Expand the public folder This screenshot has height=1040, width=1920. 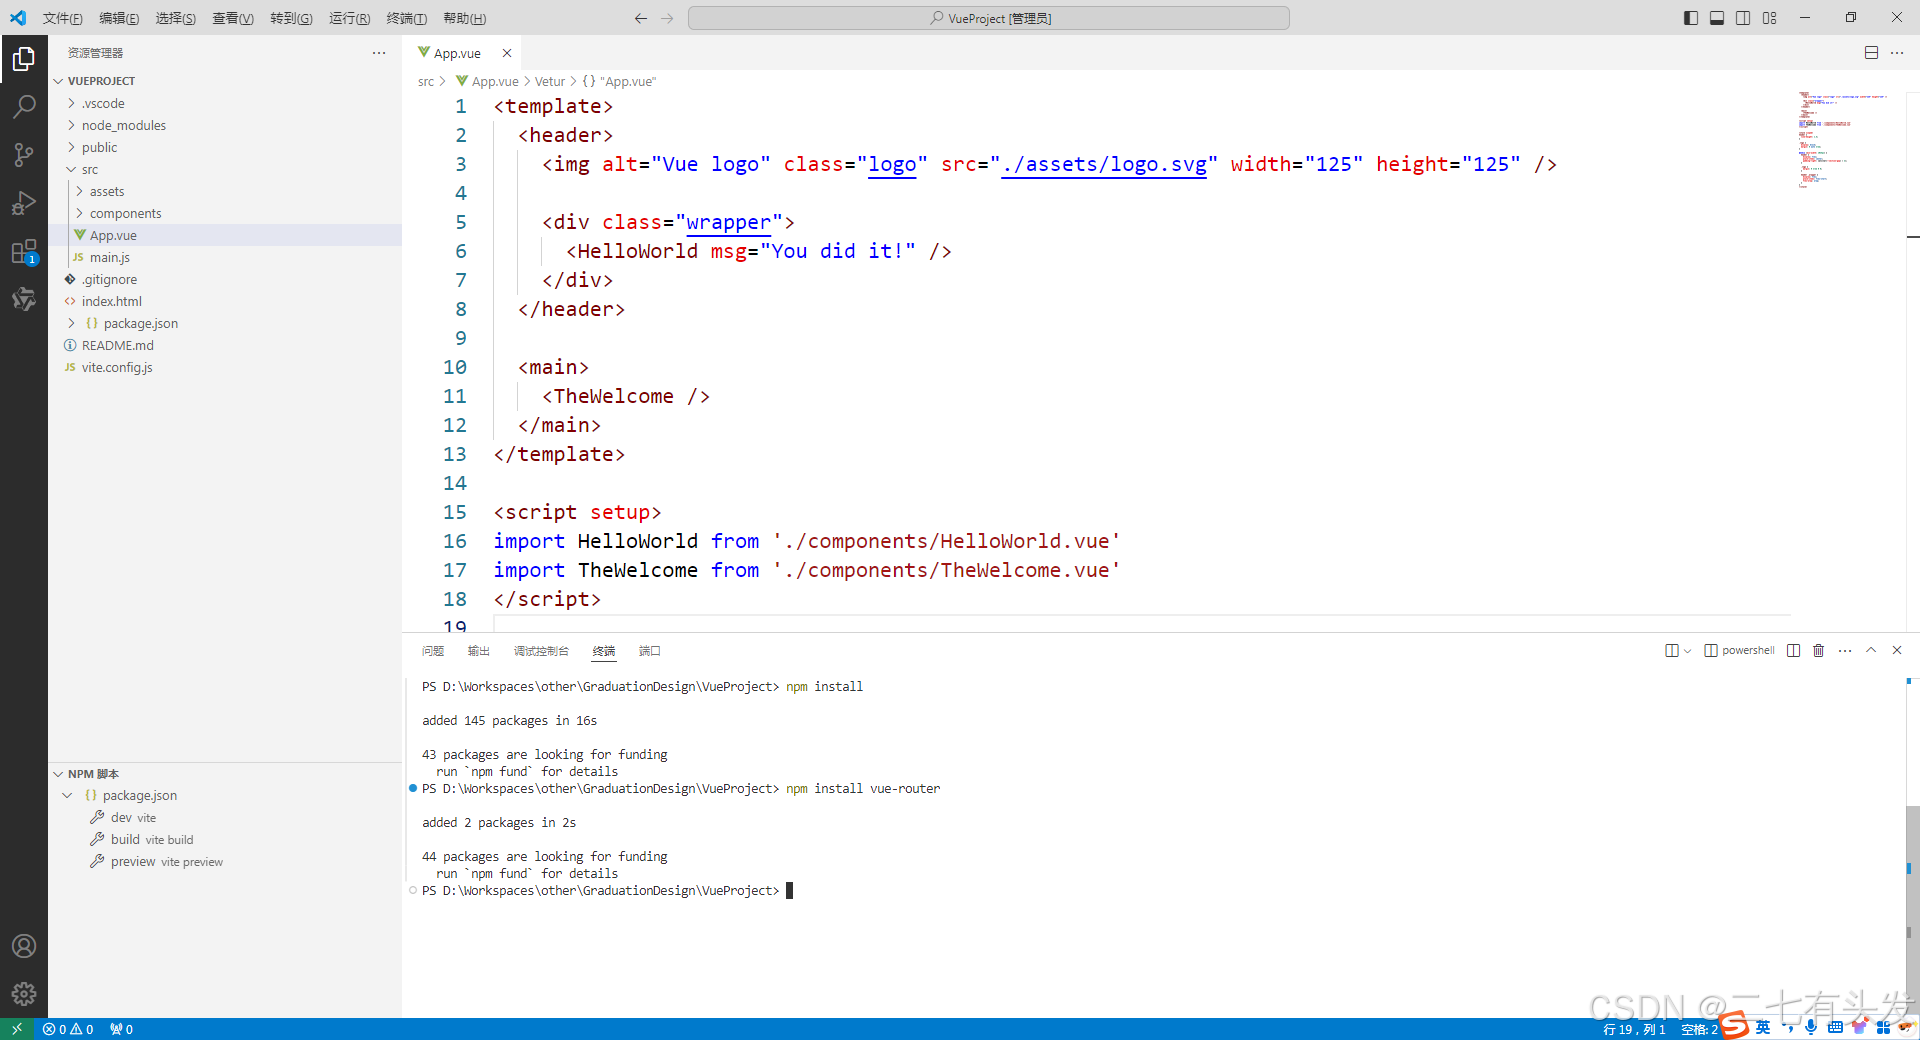225,147
